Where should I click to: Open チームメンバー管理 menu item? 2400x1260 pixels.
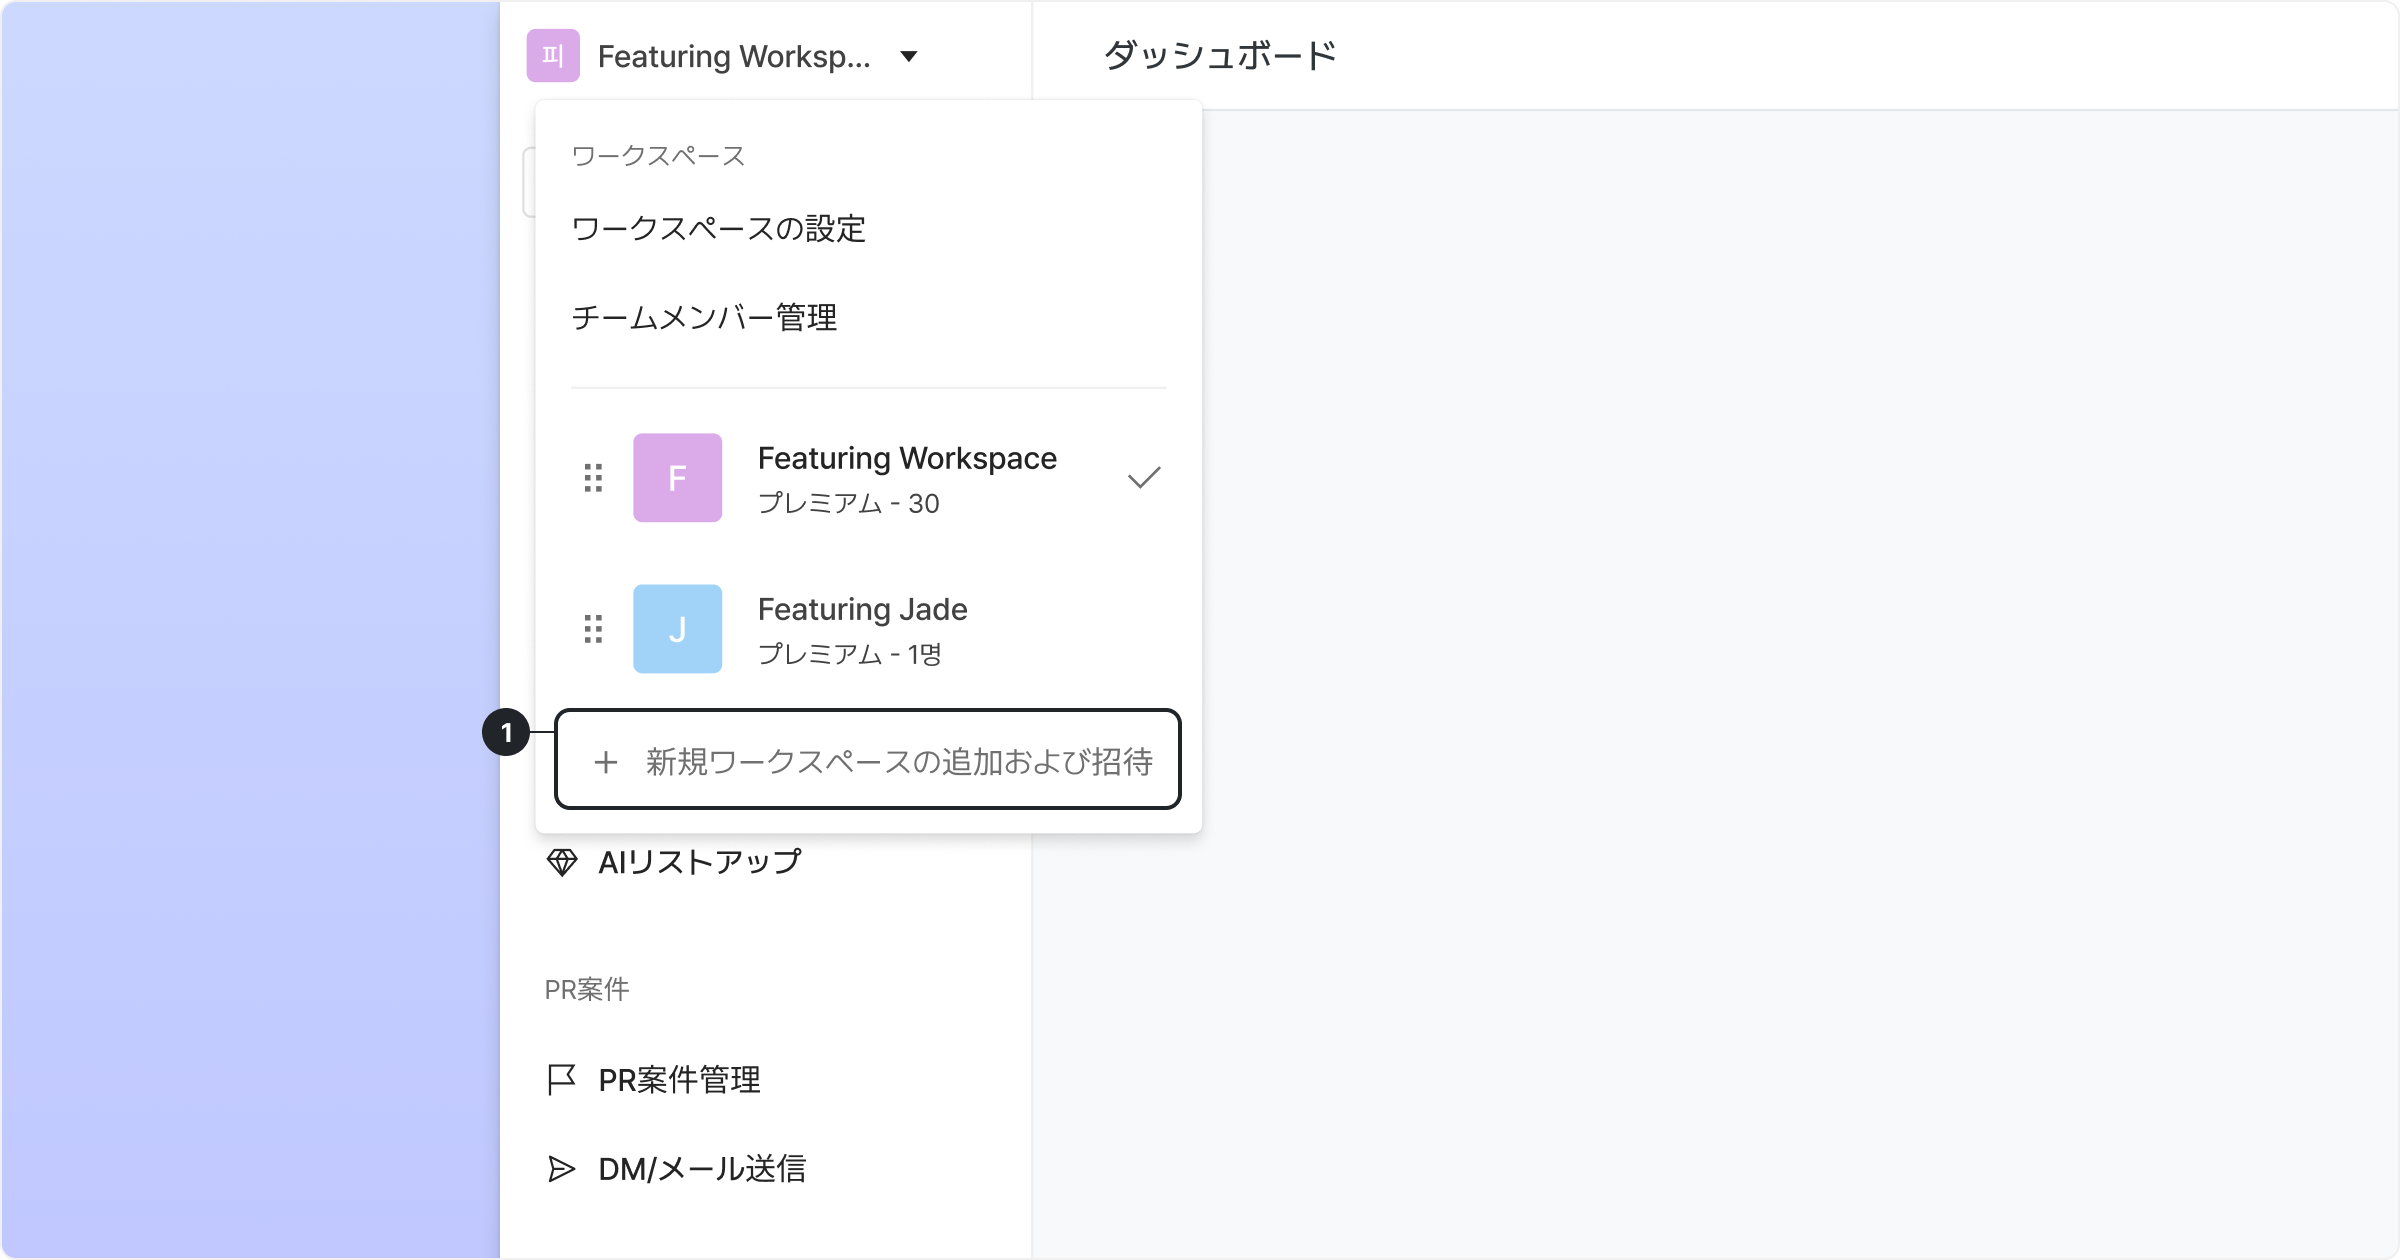704,318
